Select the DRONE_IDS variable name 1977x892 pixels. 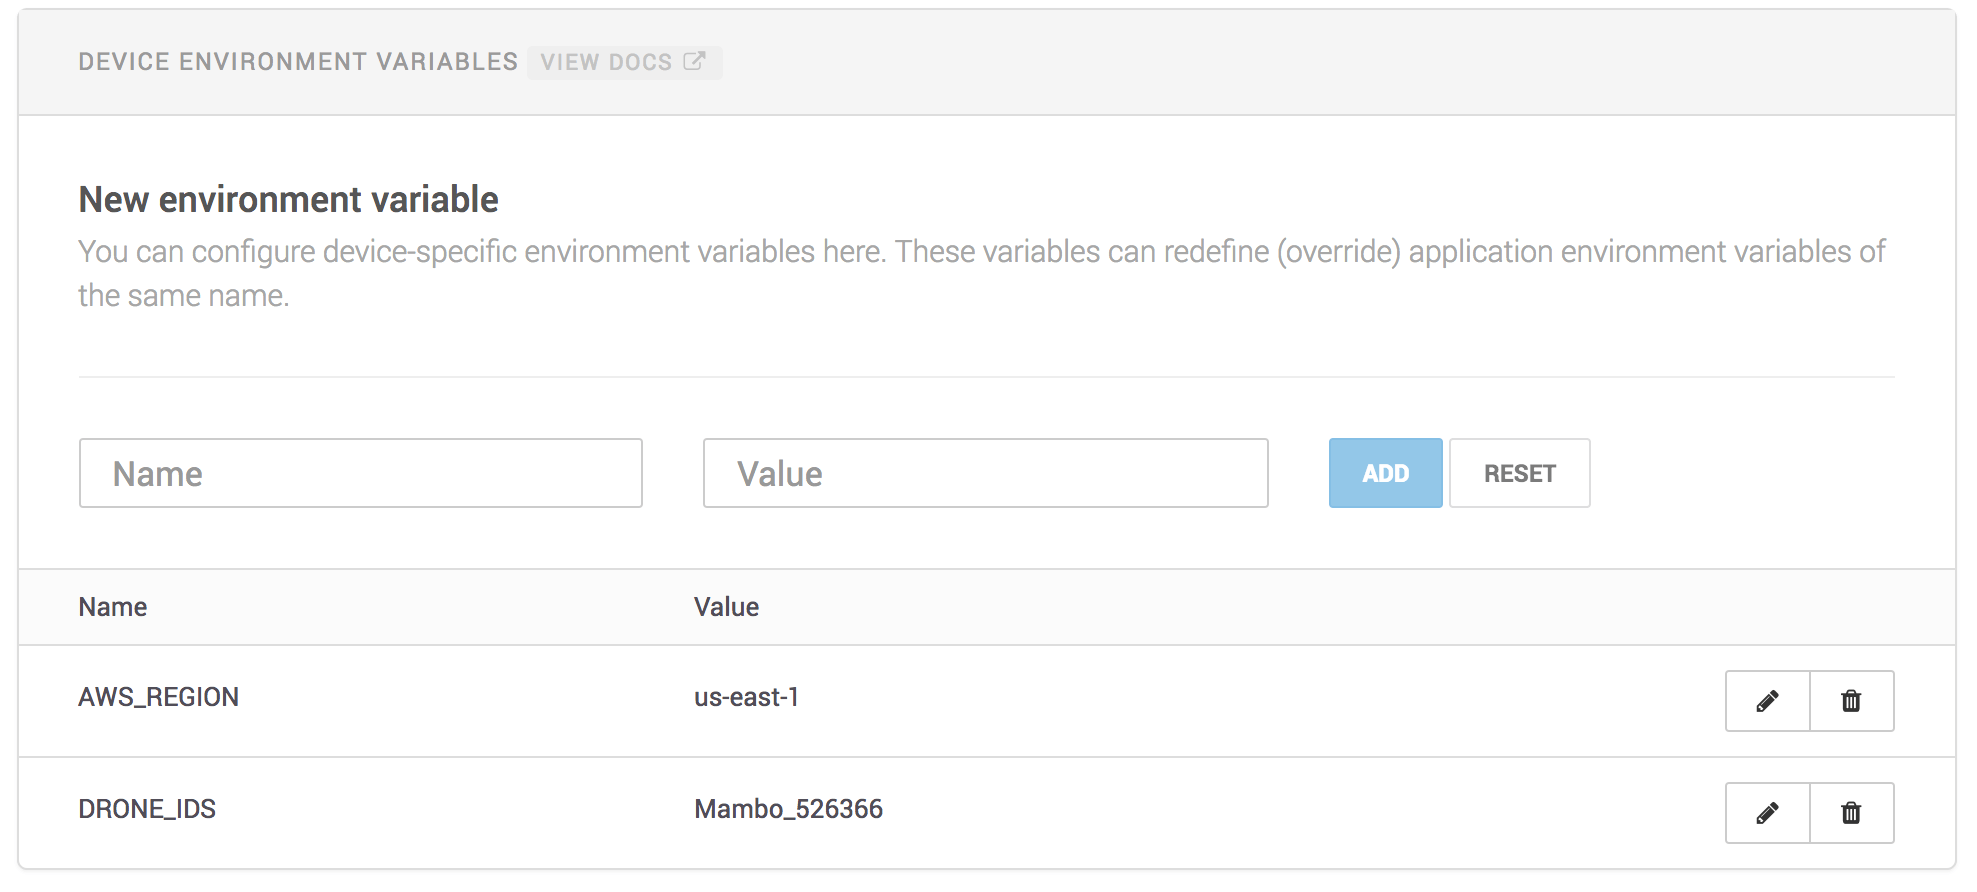[x=147, y=809]
